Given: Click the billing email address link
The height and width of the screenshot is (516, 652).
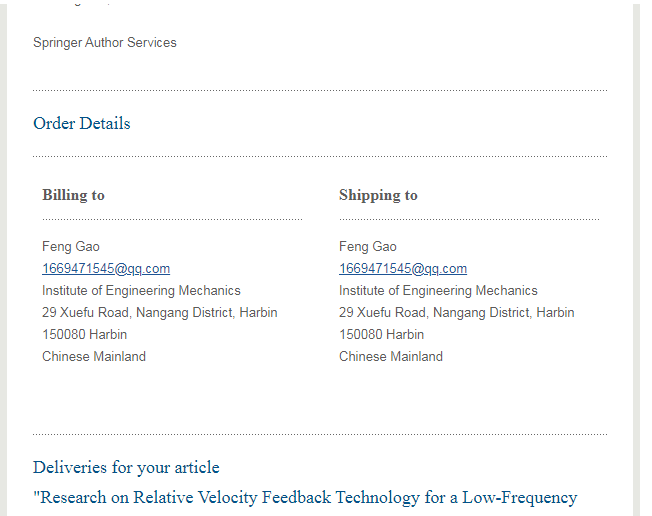Looking at the screenshot, I should click(x=106, y=269).
